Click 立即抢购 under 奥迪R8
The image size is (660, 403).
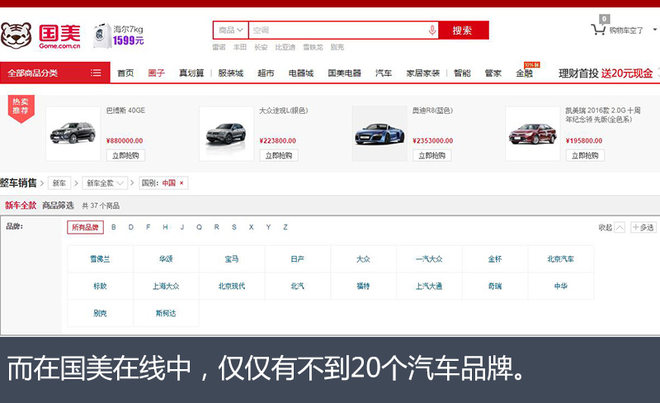[x=432, y=155]
